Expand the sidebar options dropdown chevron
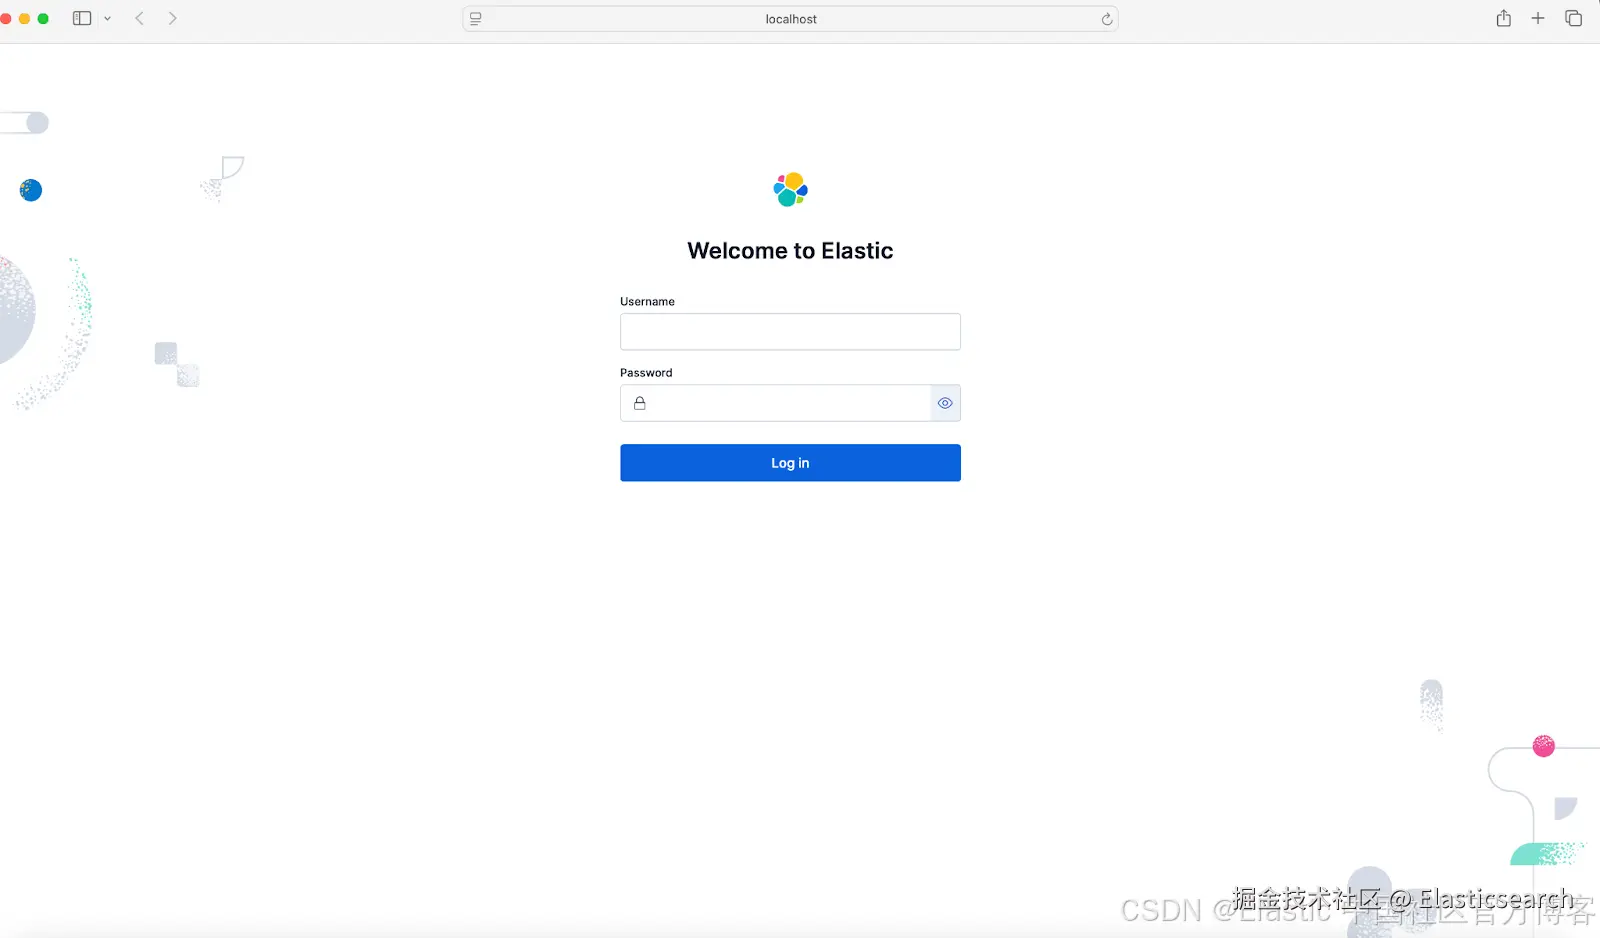The width and height of the screenshot is (1600, 938). click(x=107, y=19)
